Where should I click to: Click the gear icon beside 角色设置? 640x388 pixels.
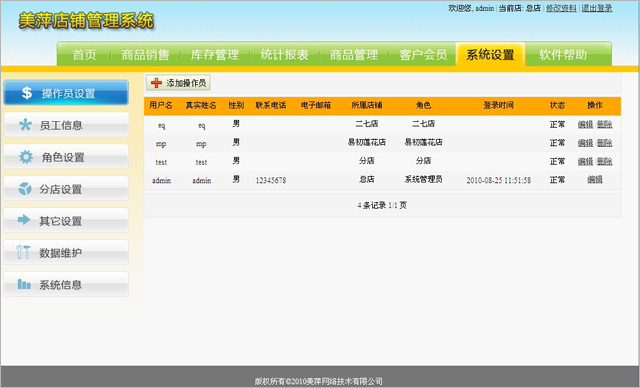[26, 157]
